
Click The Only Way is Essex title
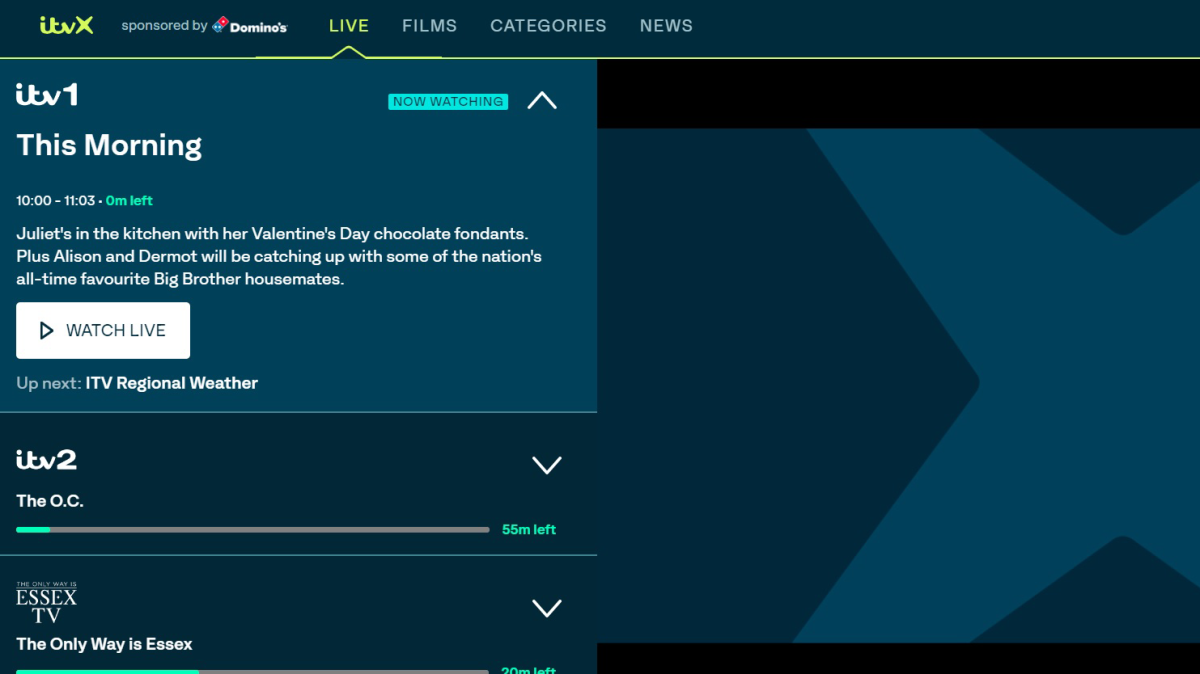tap(104, 644)
